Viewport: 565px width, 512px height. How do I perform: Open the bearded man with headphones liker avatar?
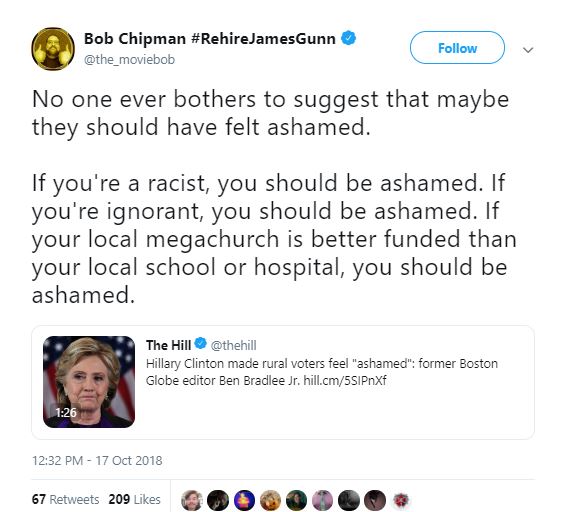pos(192,500)
